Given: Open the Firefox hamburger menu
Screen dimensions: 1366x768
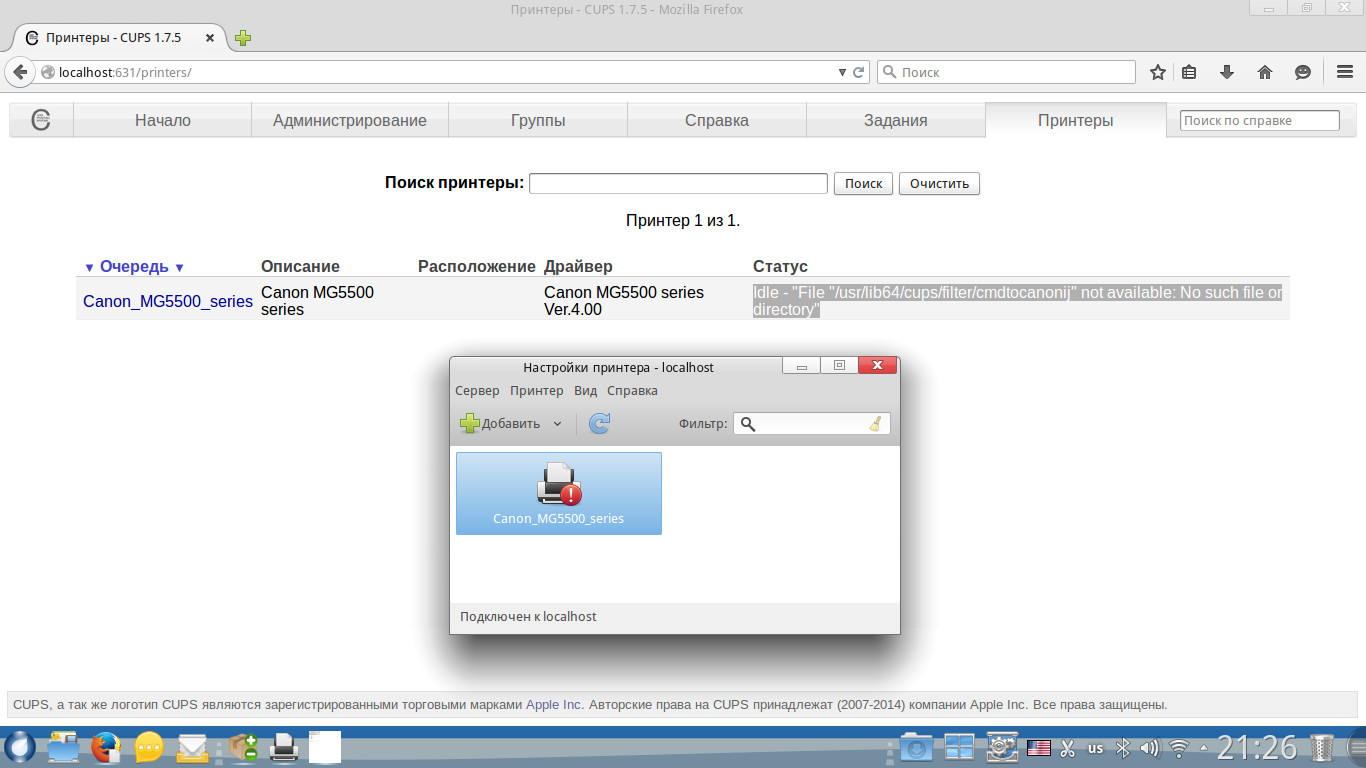Looking at the screenshot, I should tap(1345, 72).
